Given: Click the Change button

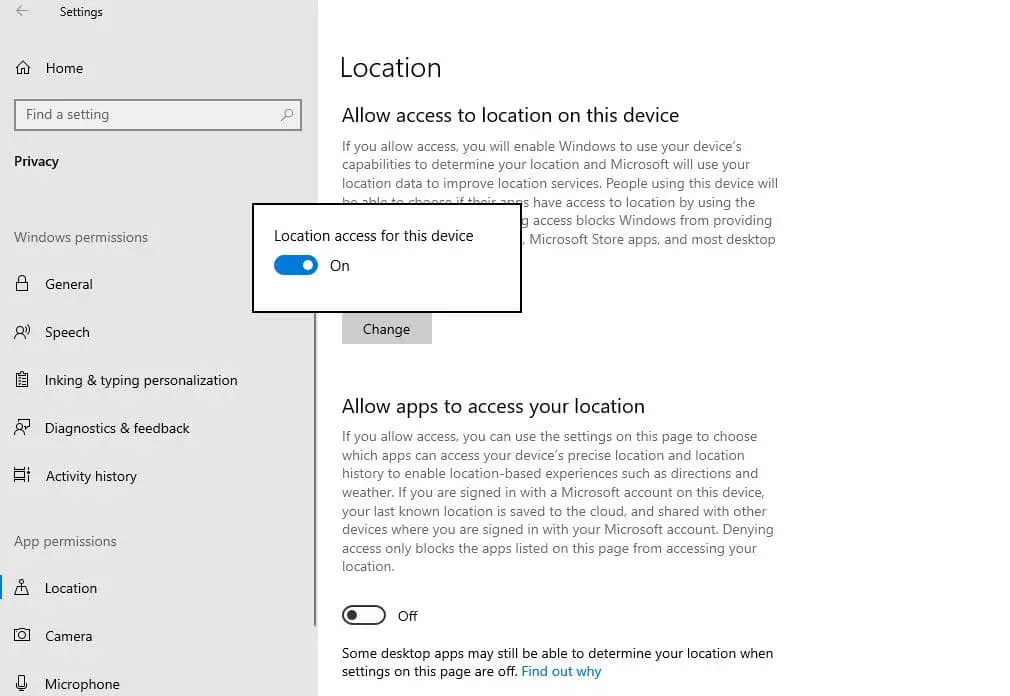Looking at the screenshot, I should click(x=386, y=328).
